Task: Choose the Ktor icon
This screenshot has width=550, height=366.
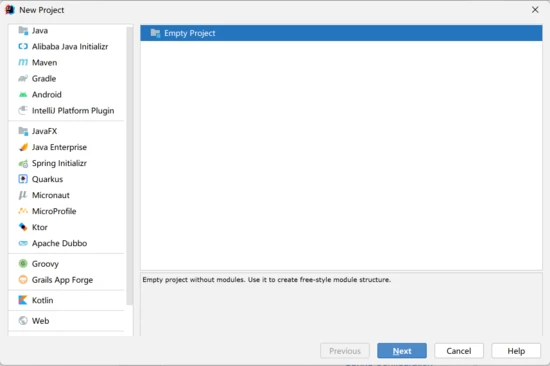Action: [x=23, y=227]
